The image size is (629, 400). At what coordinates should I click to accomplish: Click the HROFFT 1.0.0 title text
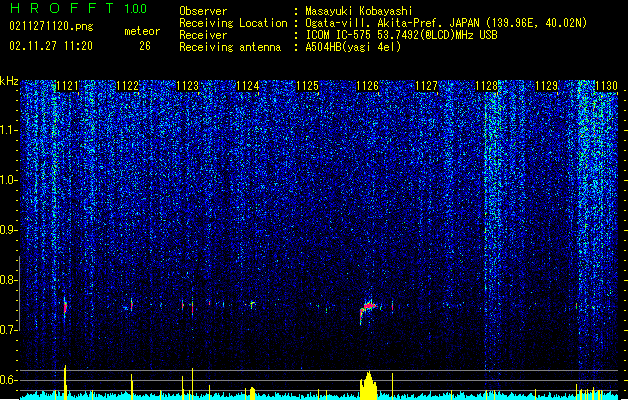pyautogui.click(x=78, y=8)
